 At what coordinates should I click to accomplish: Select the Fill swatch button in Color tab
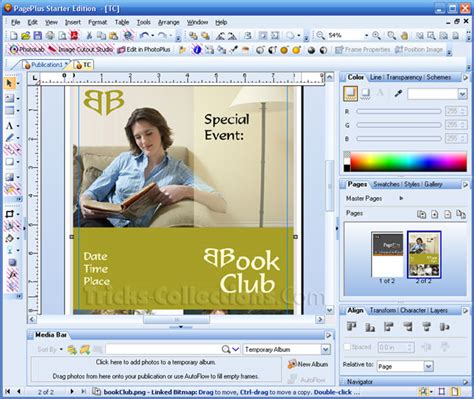[350, 94]
